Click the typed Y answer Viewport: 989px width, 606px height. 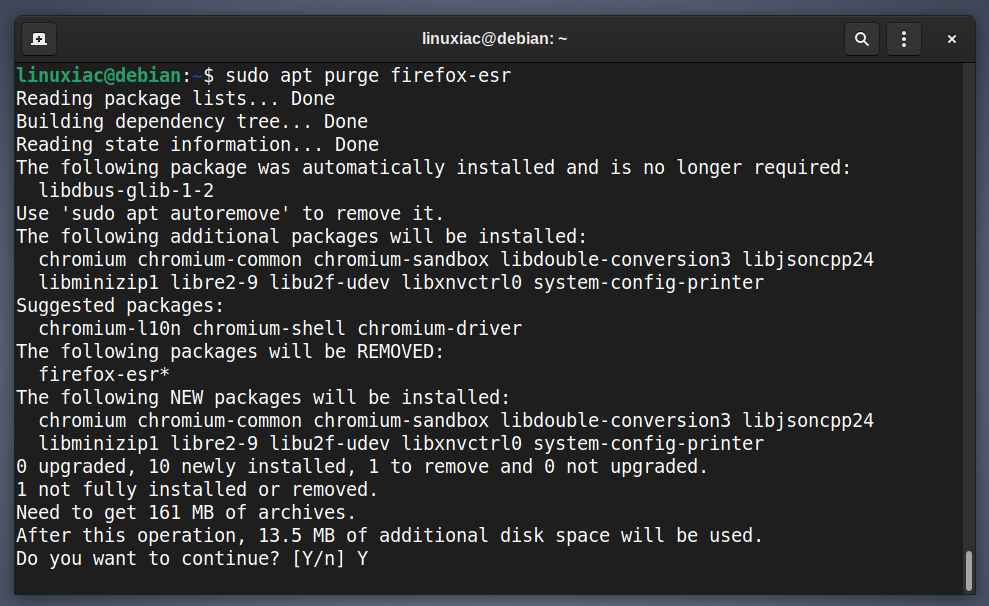click(362, 559)
